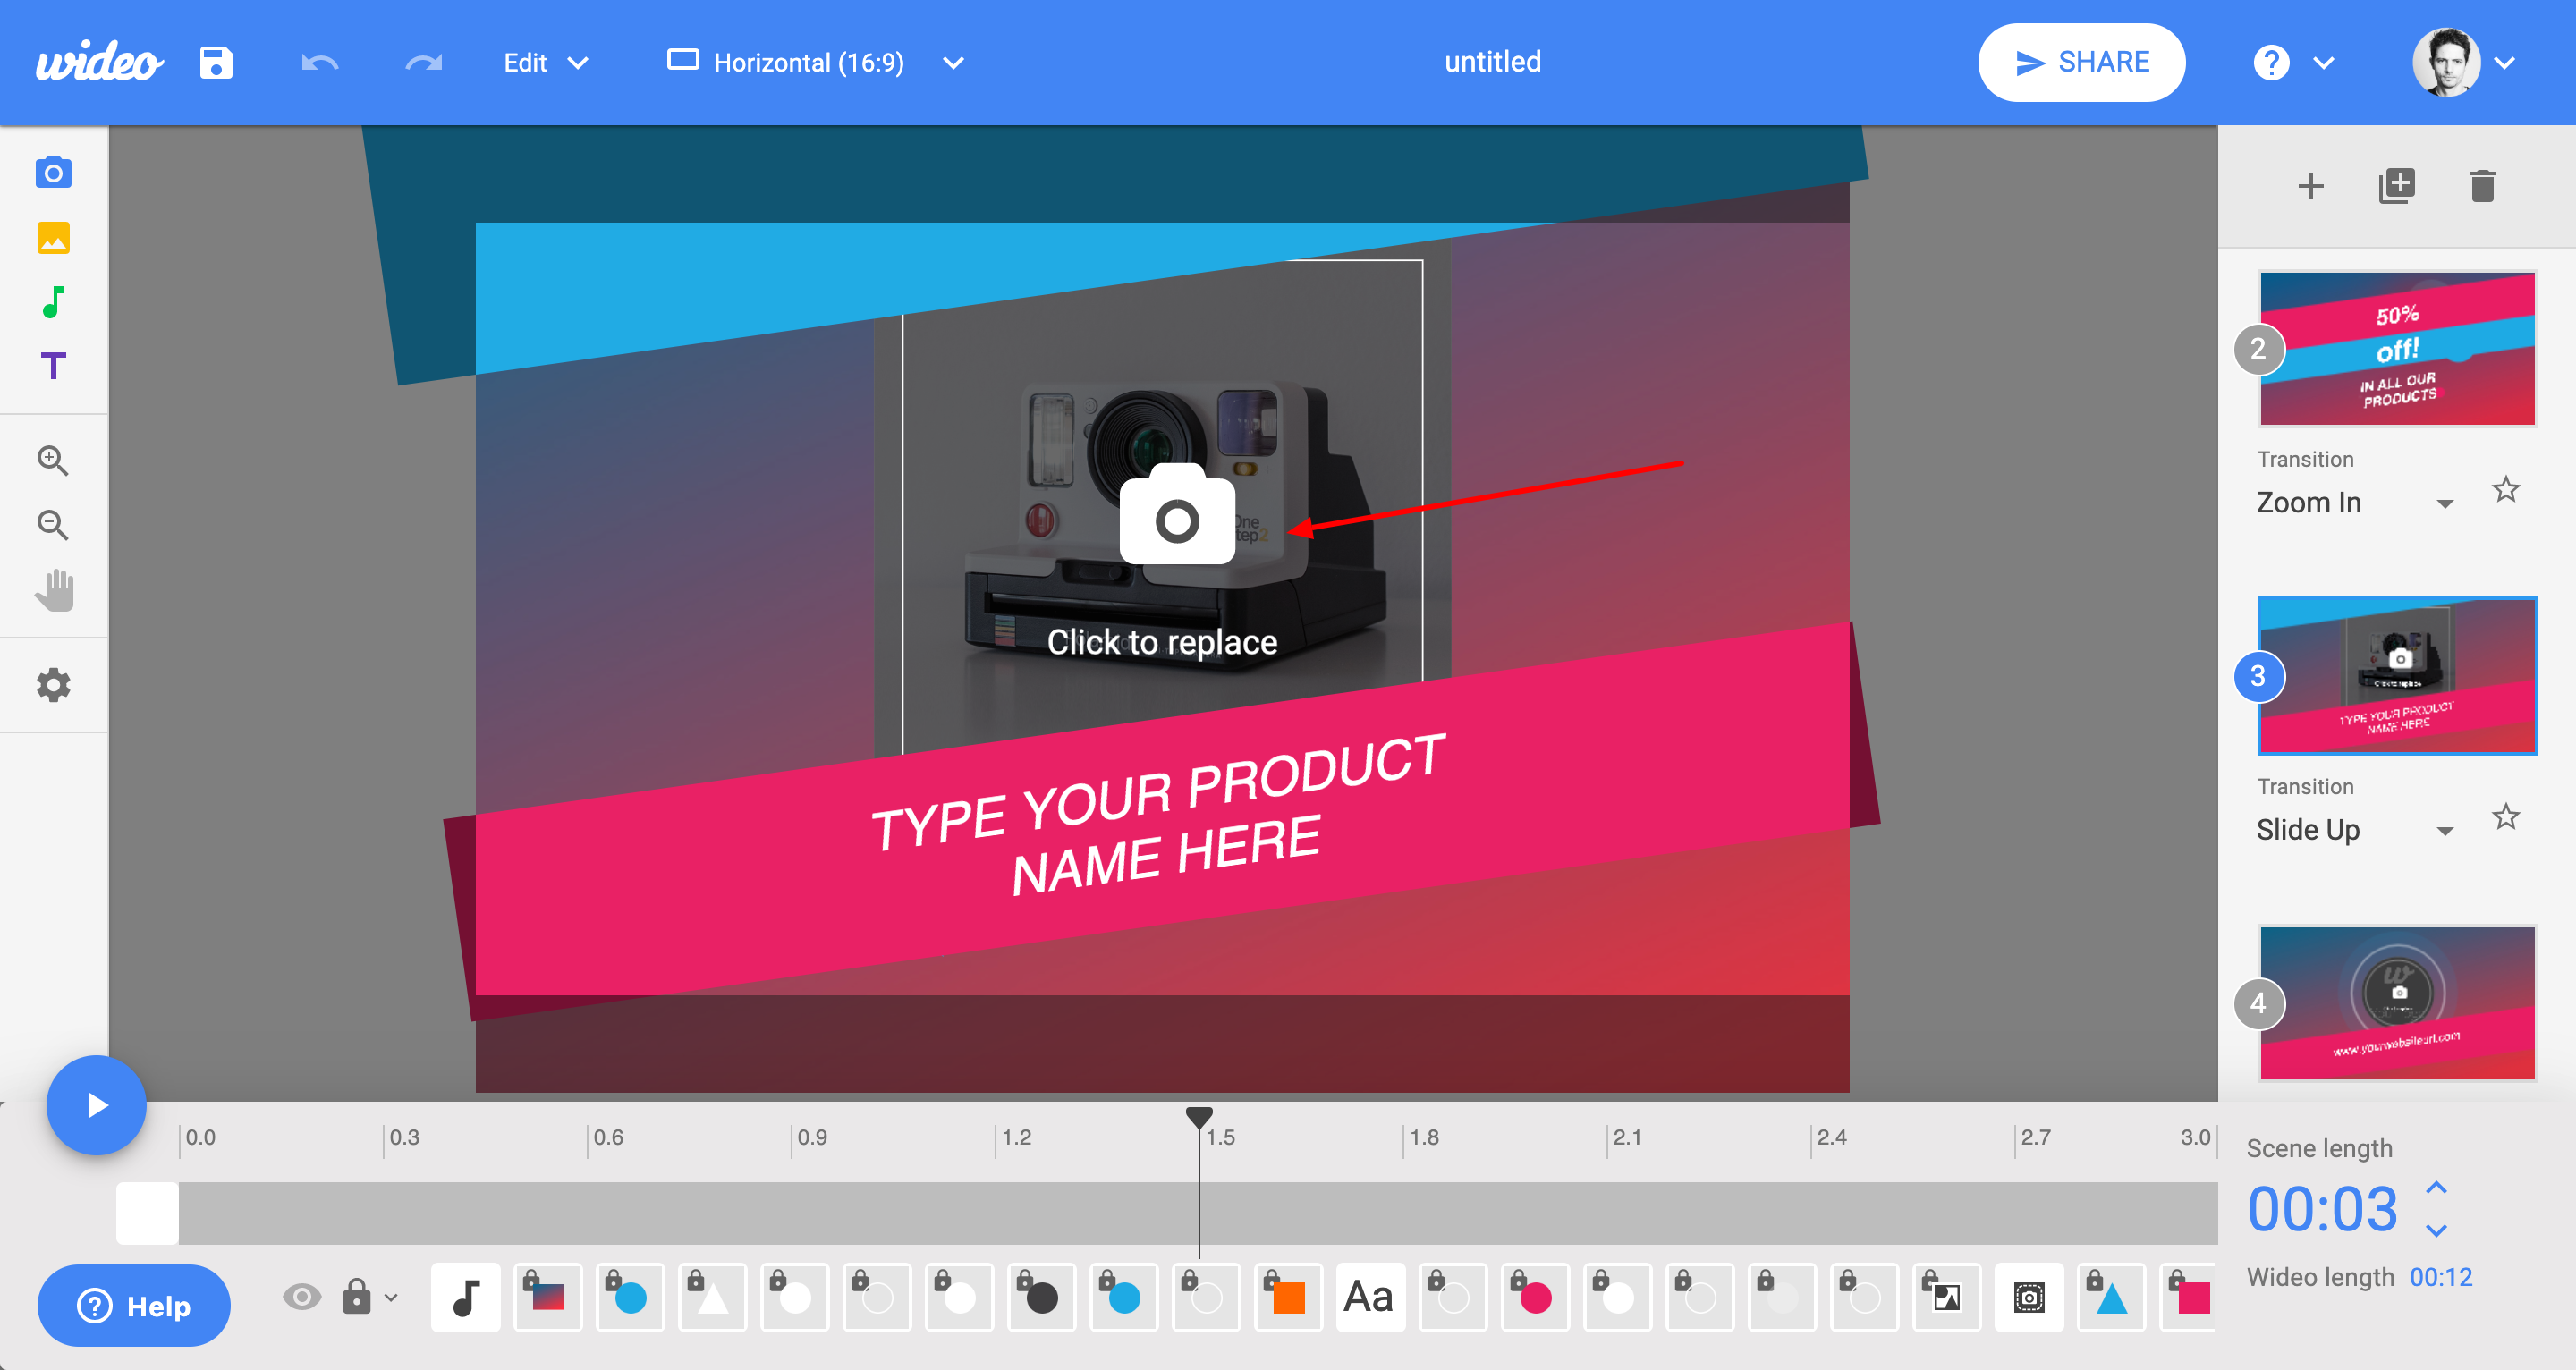Image resolution: width=2576 pixels, height=1370 pixels.
Task: Expand the help menu chevron in top bar
Action: (2323, 63)
